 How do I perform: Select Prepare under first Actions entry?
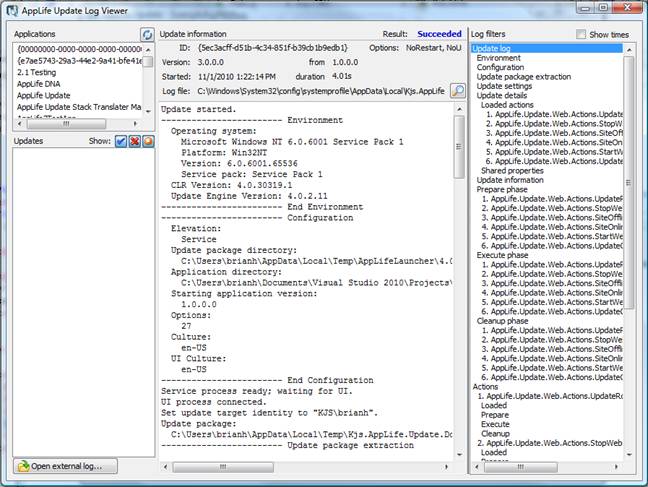click(495, 415)
